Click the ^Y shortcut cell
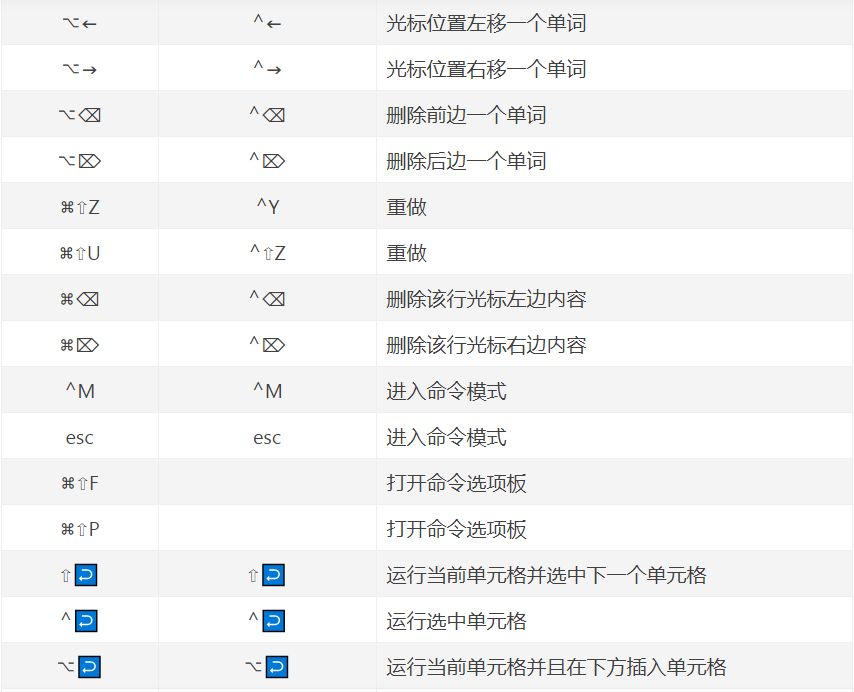This screenshot has width=854, height=692. coord(267,207)
